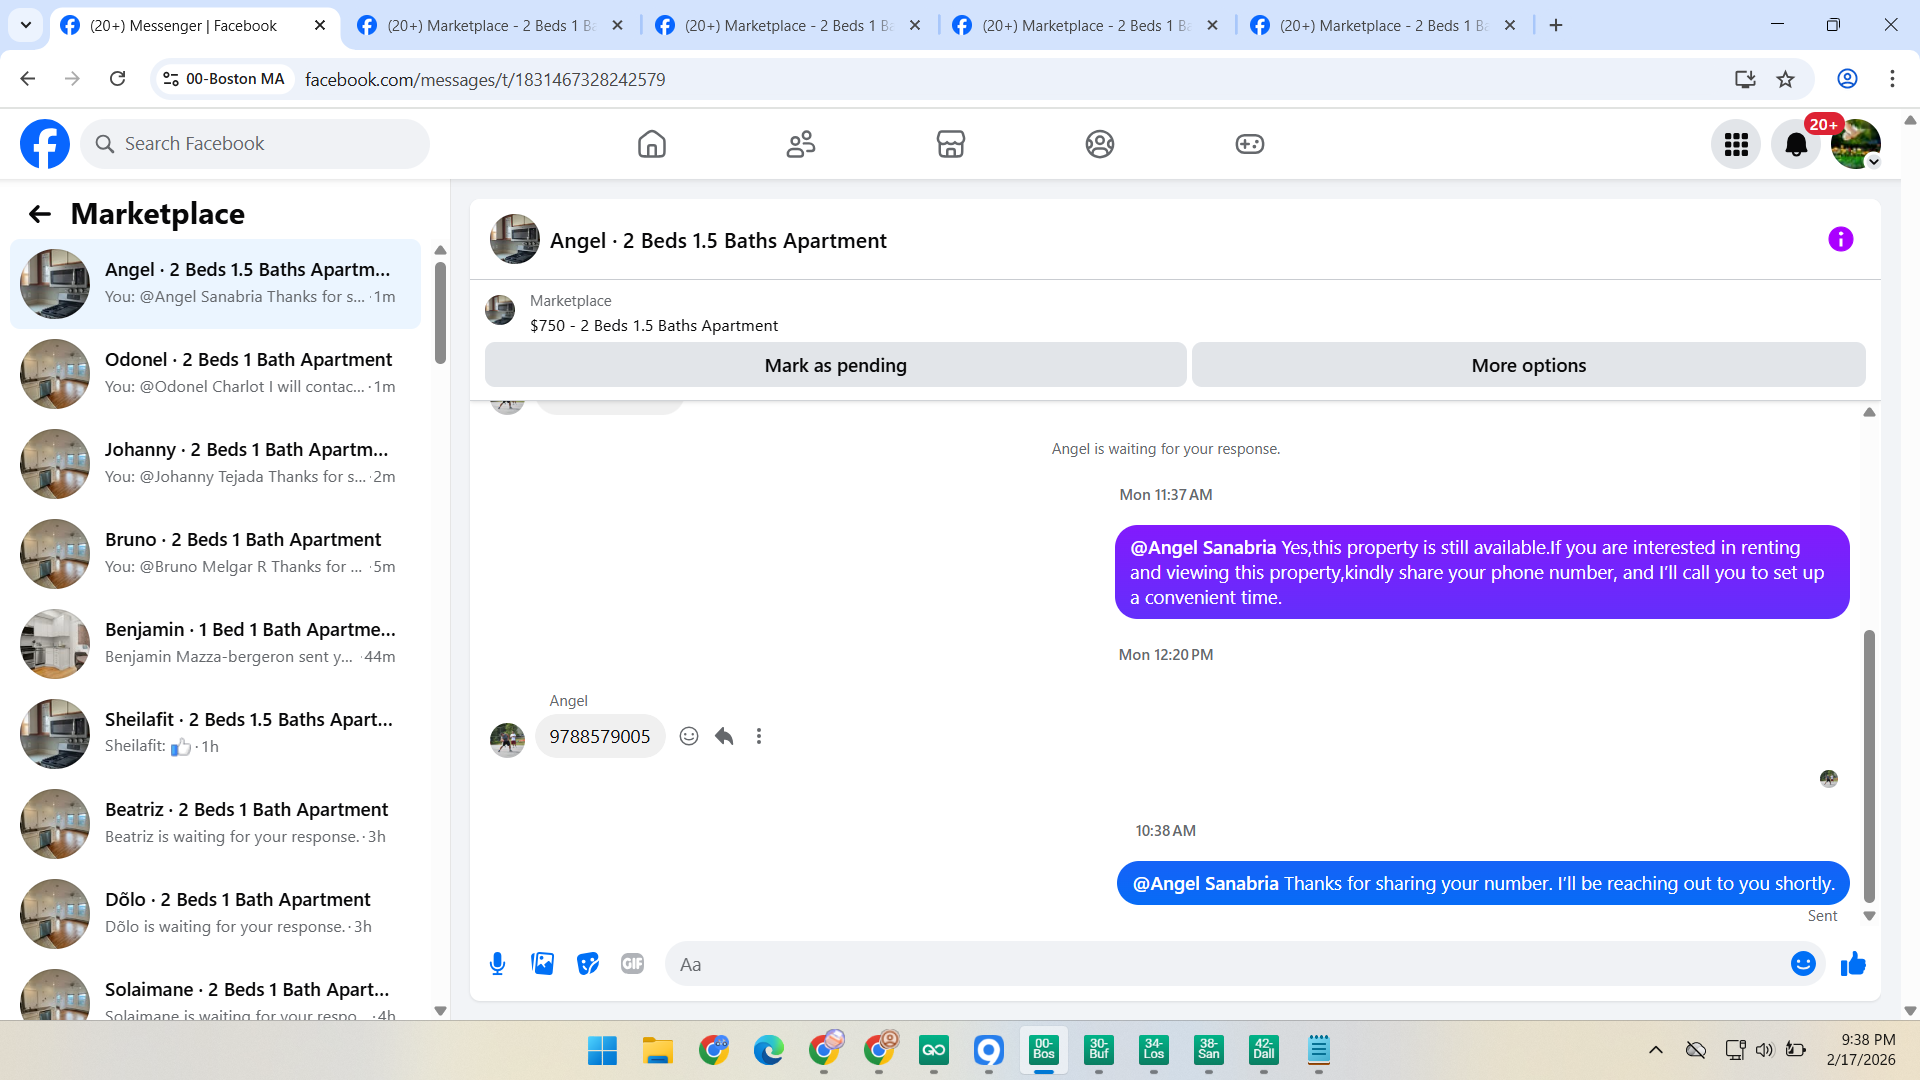
Task: Click Mark as pending button
Action: click(835, 365)
